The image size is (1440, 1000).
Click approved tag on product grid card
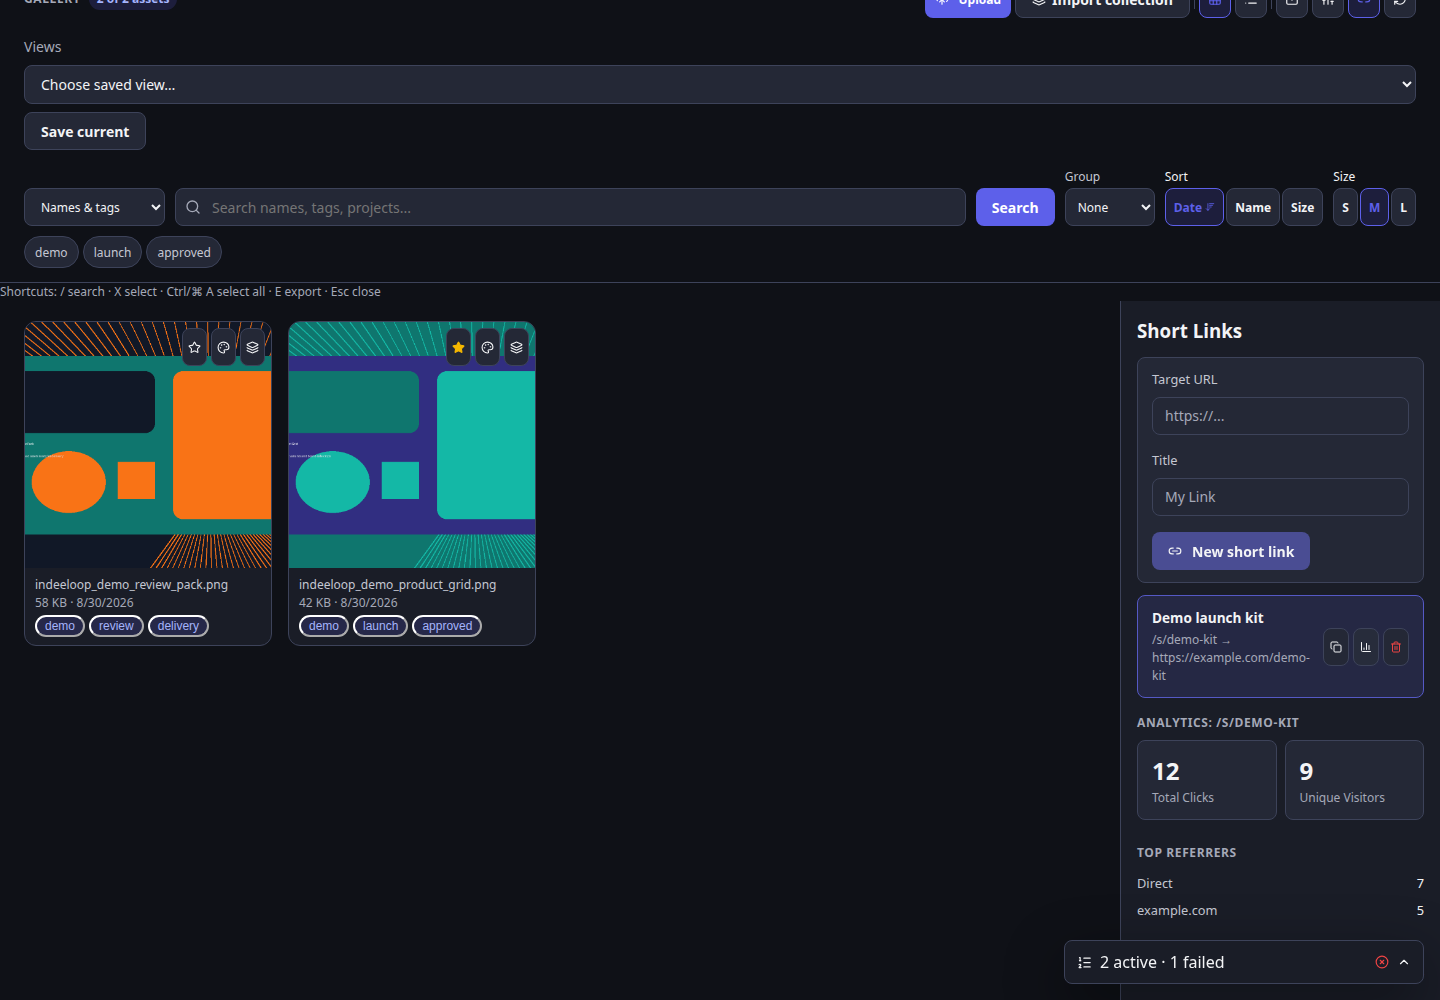pos(447,626)
